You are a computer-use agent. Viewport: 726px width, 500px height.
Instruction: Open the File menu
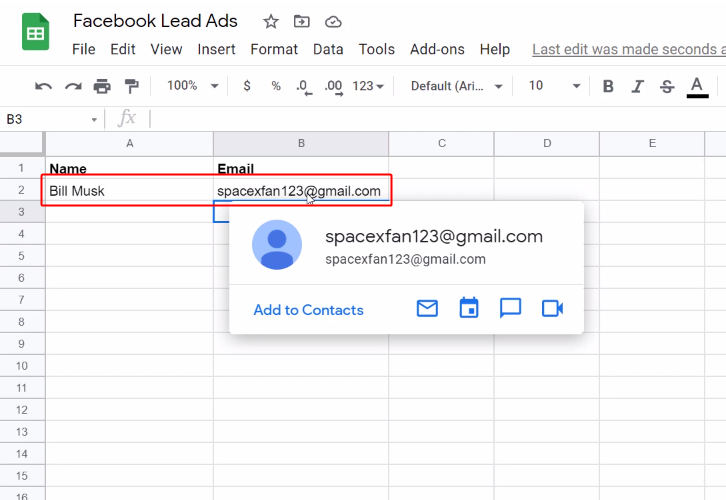coord(84,49)
